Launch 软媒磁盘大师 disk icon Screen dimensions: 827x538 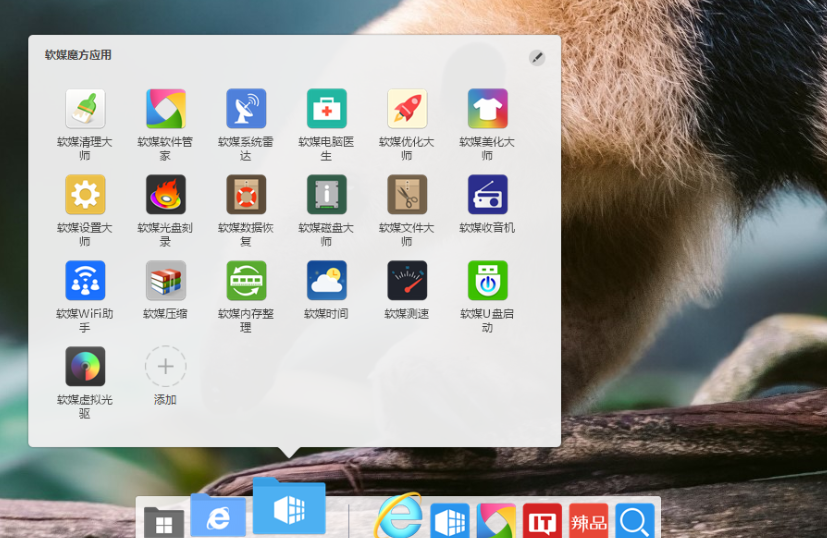point(326,195)
